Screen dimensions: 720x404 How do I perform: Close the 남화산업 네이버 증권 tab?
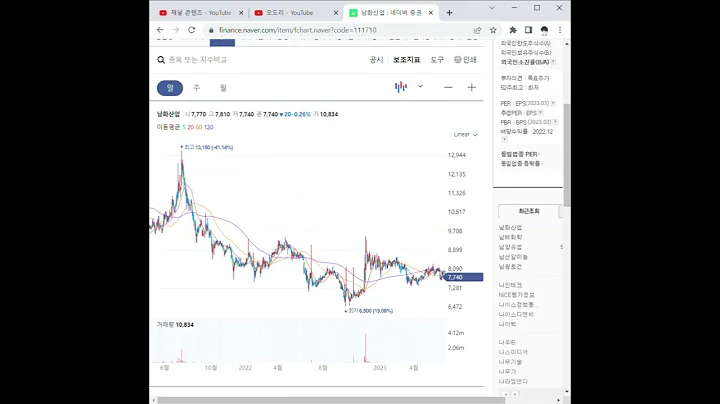point(431,13)
